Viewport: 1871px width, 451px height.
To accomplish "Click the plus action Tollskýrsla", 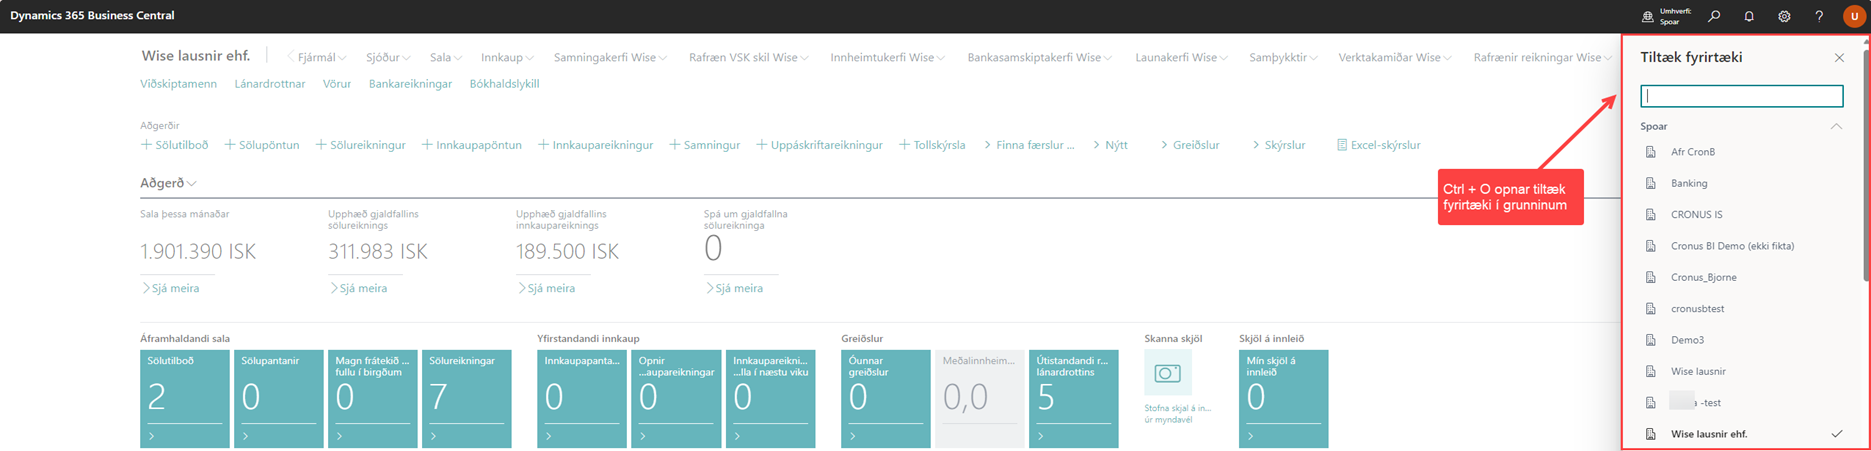I will tap(933, 145).
